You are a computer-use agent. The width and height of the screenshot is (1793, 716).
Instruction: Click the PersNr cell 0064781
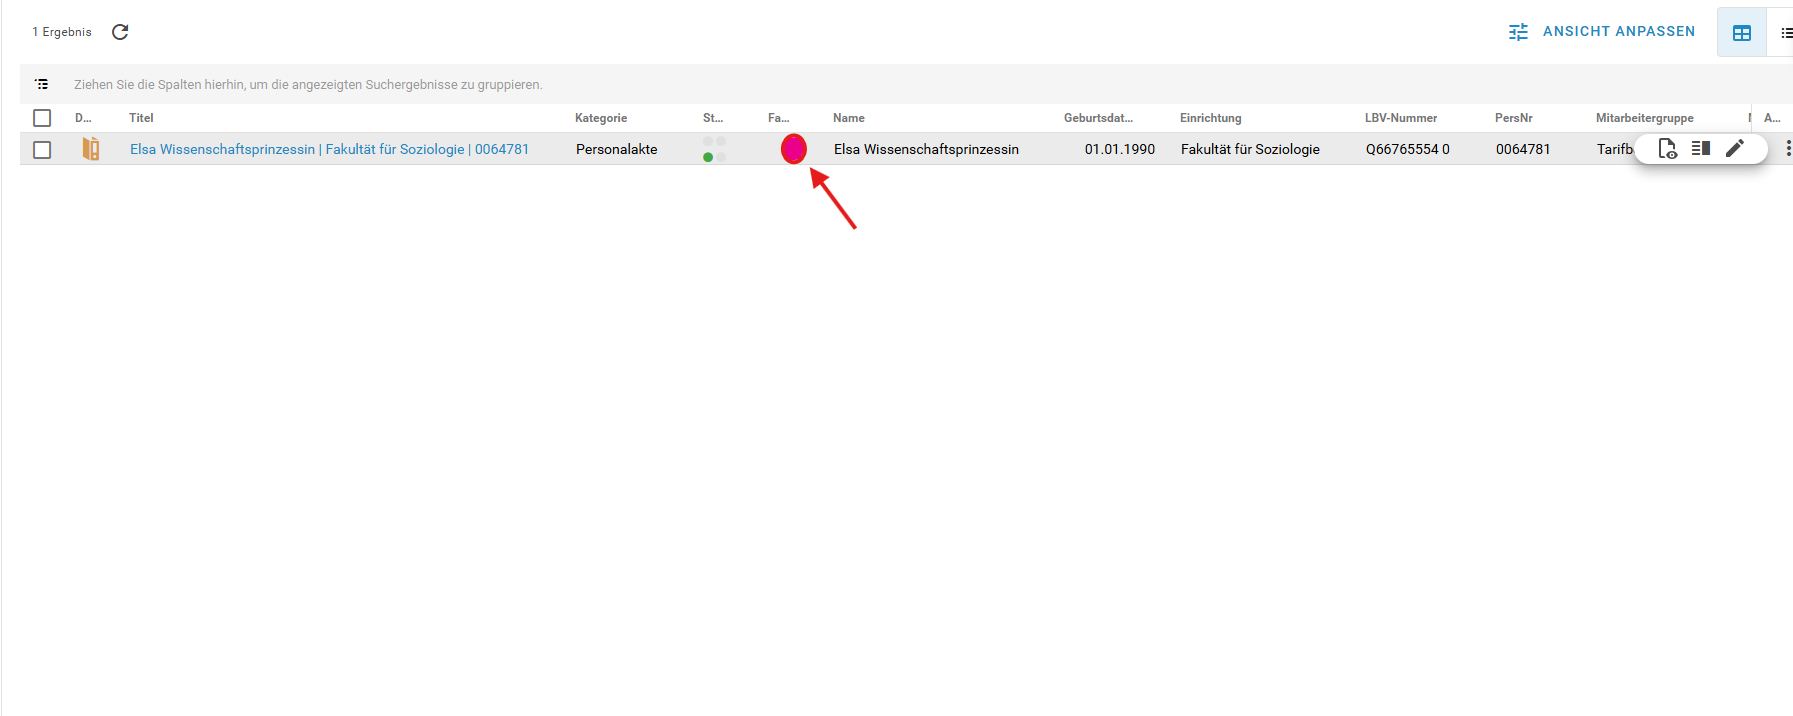tap(1522, 149)
